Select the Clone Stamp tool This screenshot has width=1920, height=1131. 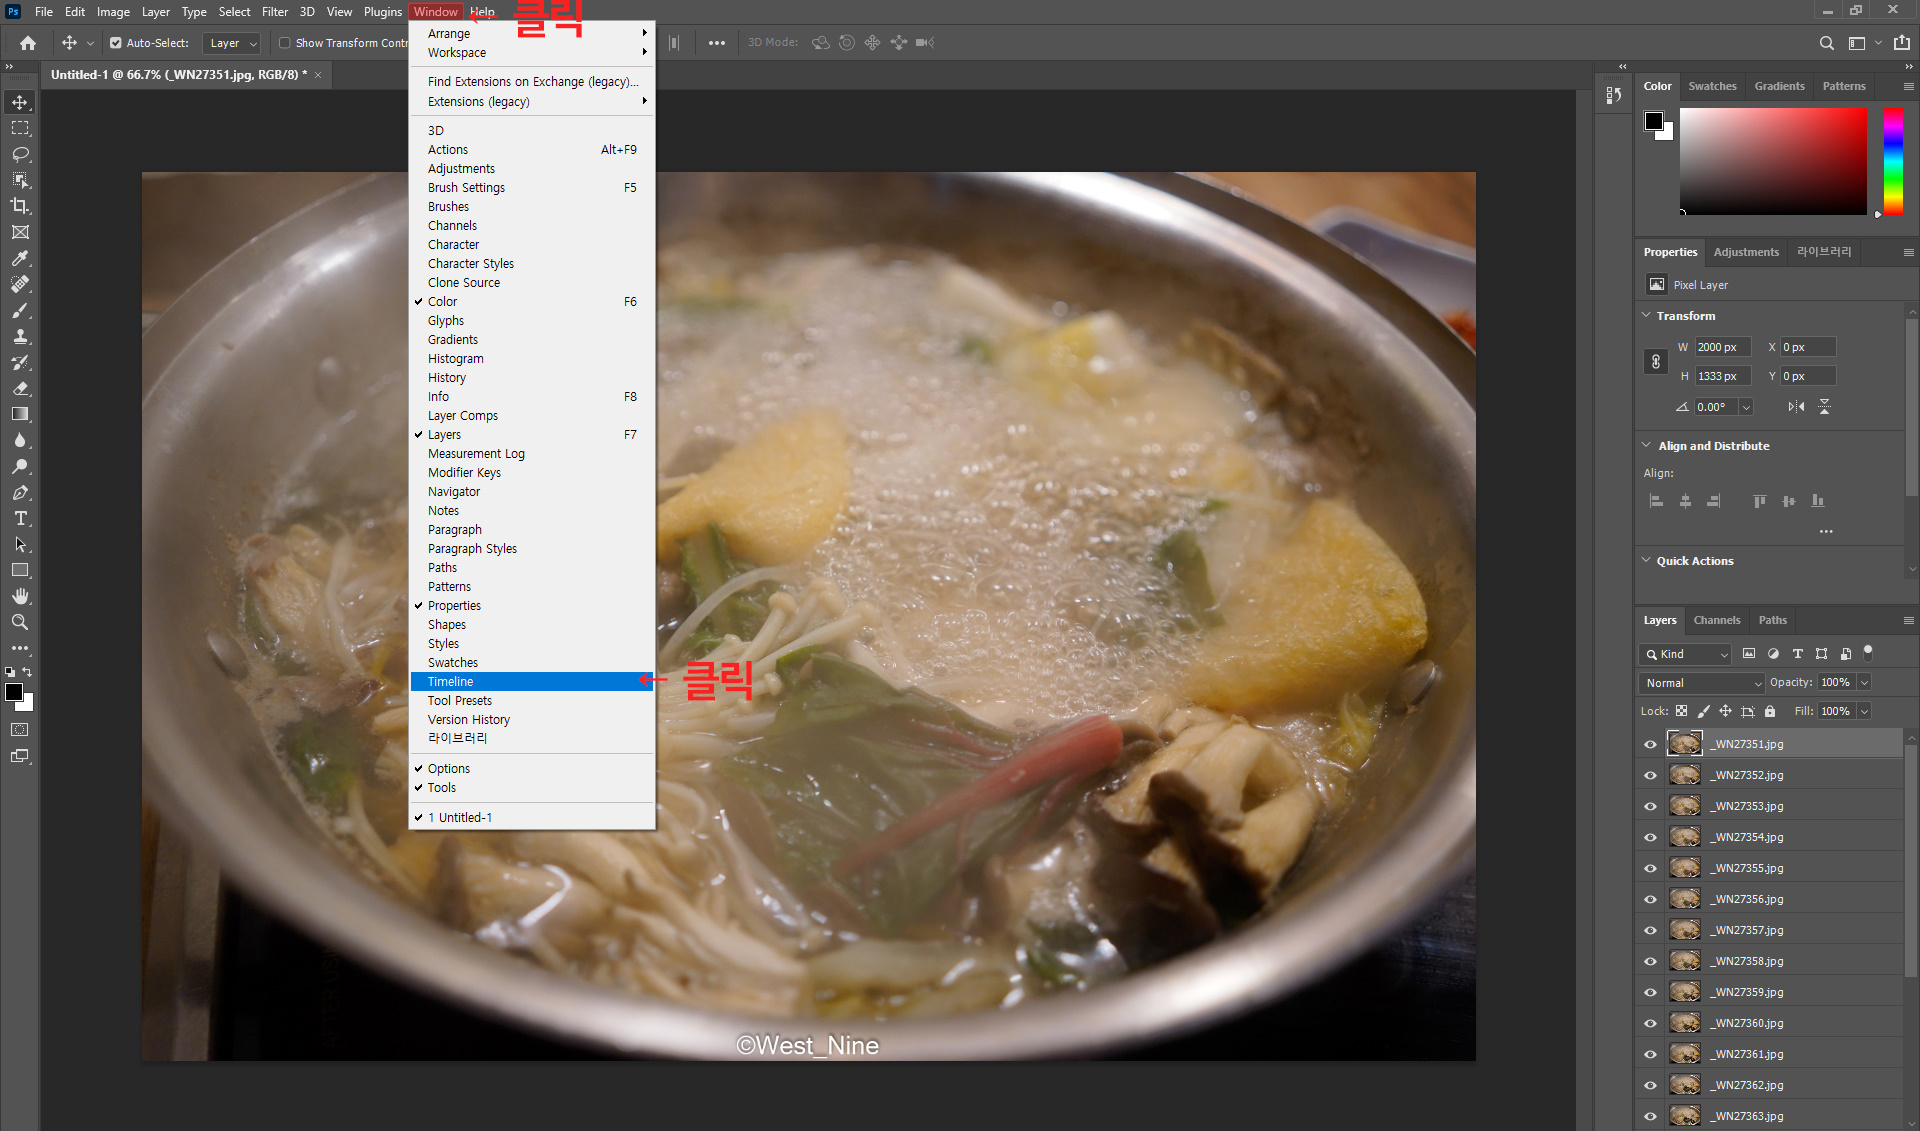(x=20, y=336)
